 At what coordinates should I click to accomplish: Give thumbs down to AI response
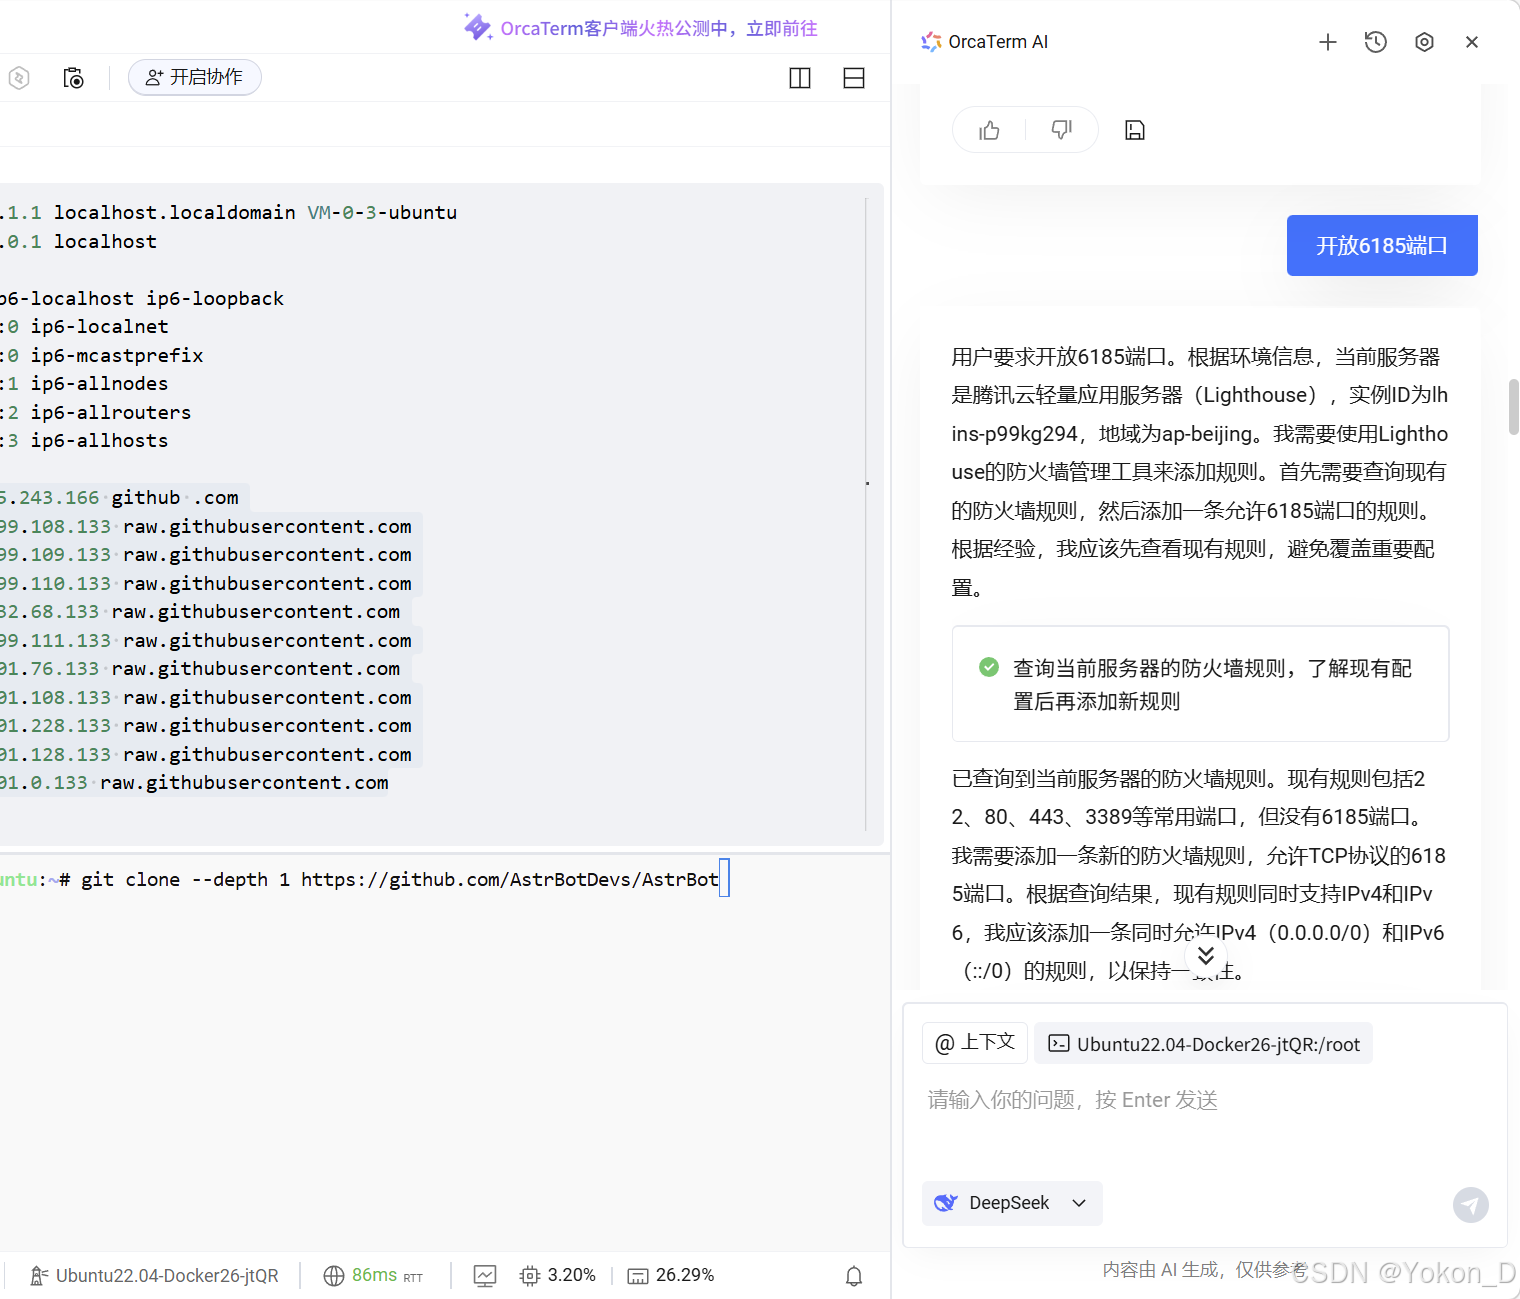pyautogui.click(x=1061, y=130)
